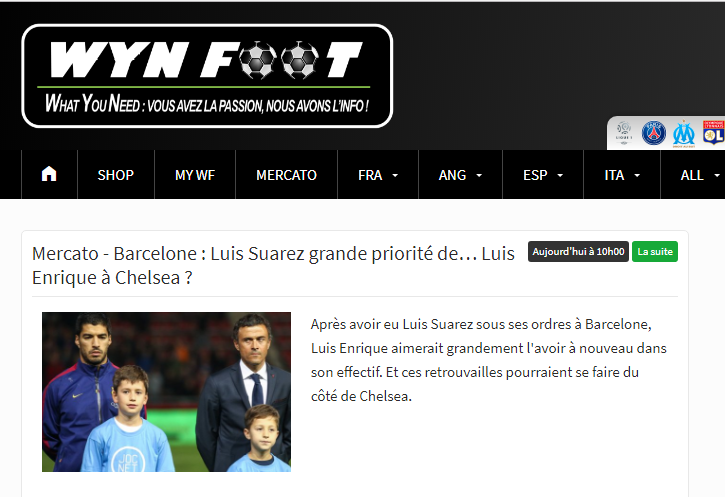This screenshot has height=497, width=725.
Task: Click the green La suite button
Action: click(655, 252)
